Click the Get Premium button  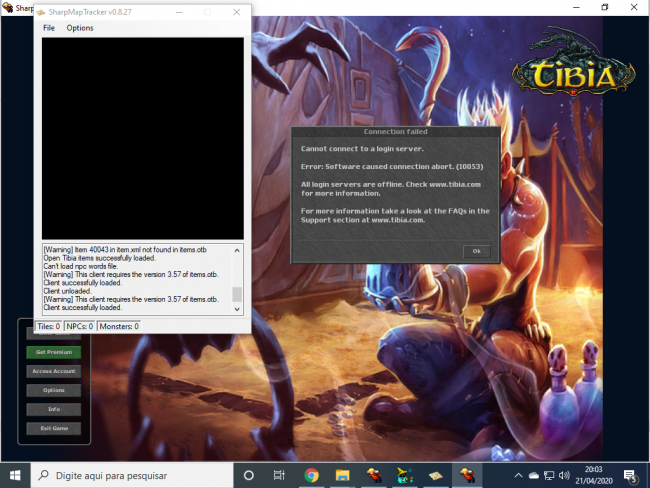pyautogui.click(x=53, y=352)
